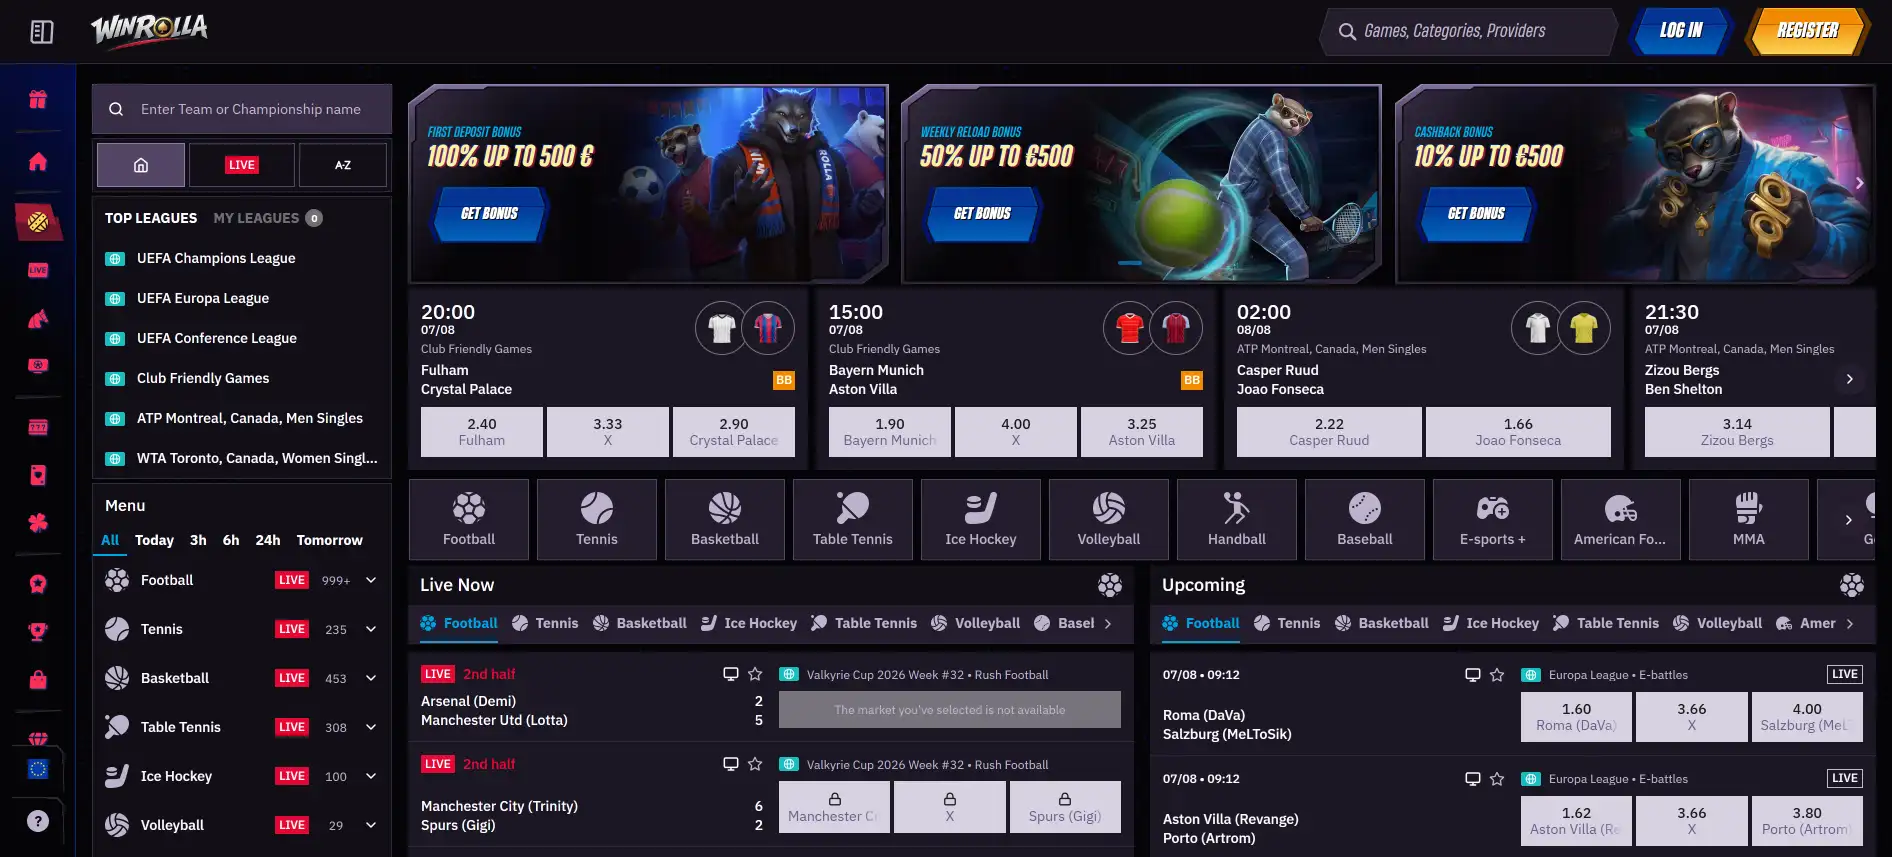Click the BB badge on Fulham vs Crystal Palace

pyautogui.click(x=784, y=380)
